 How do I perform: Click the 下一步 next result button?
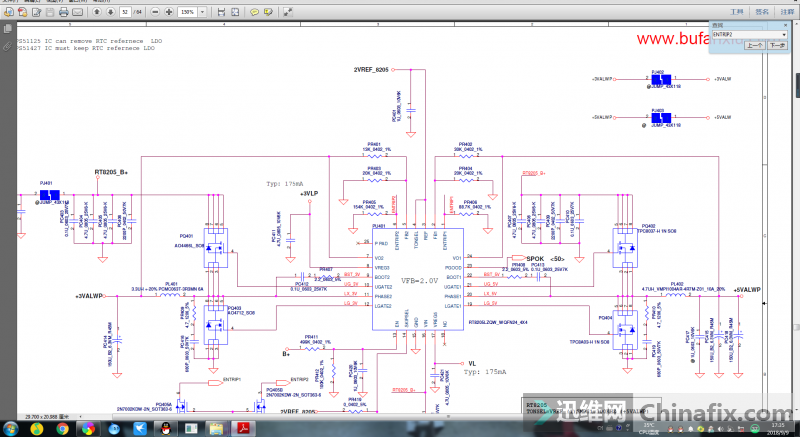777,45
